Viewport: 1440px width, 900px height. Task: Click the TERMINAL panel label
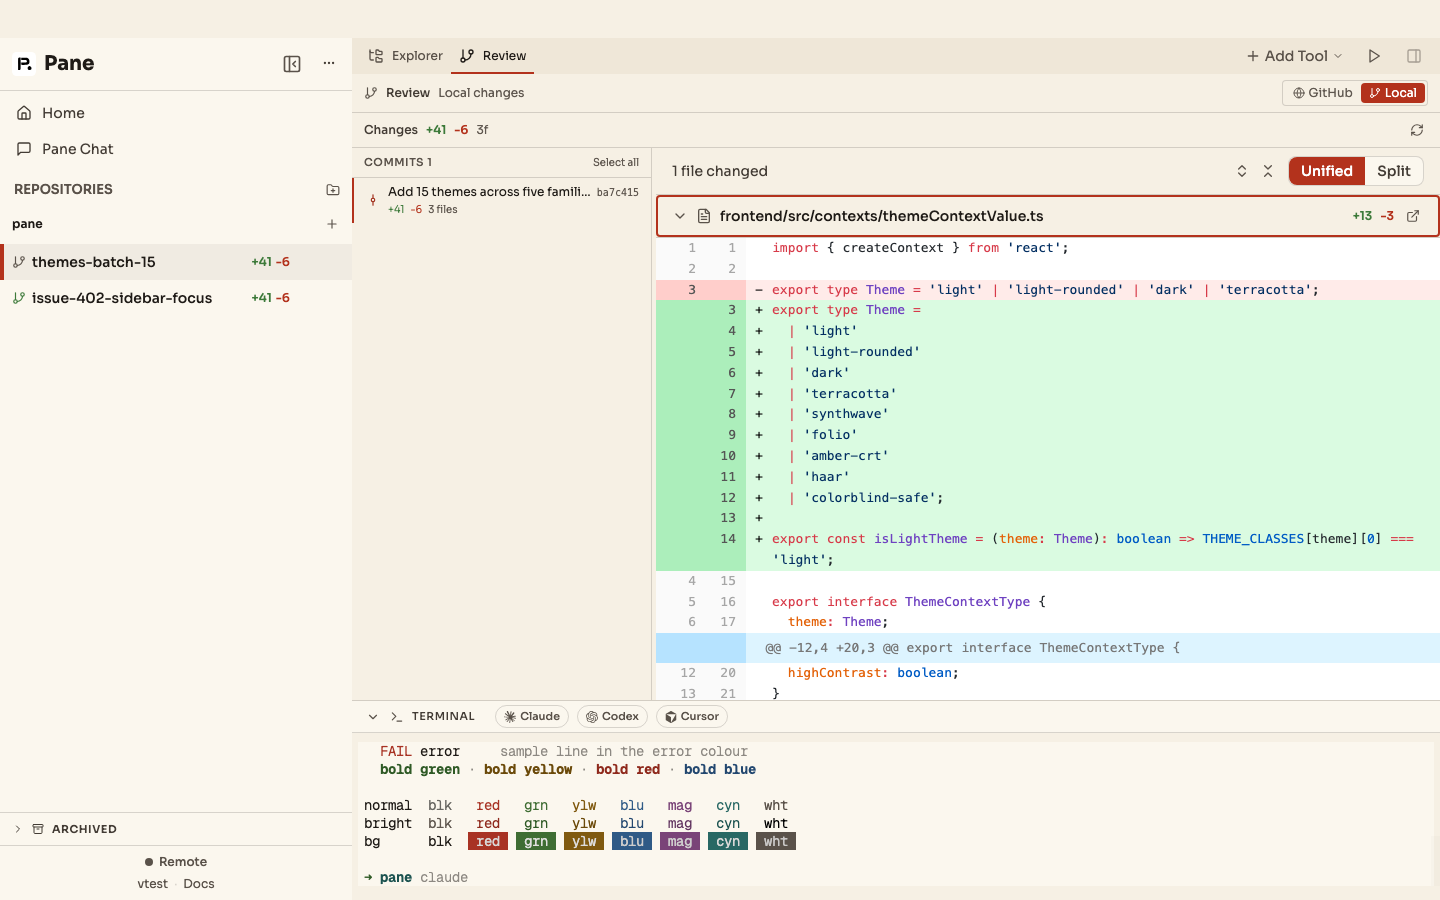tap(443, 716)
